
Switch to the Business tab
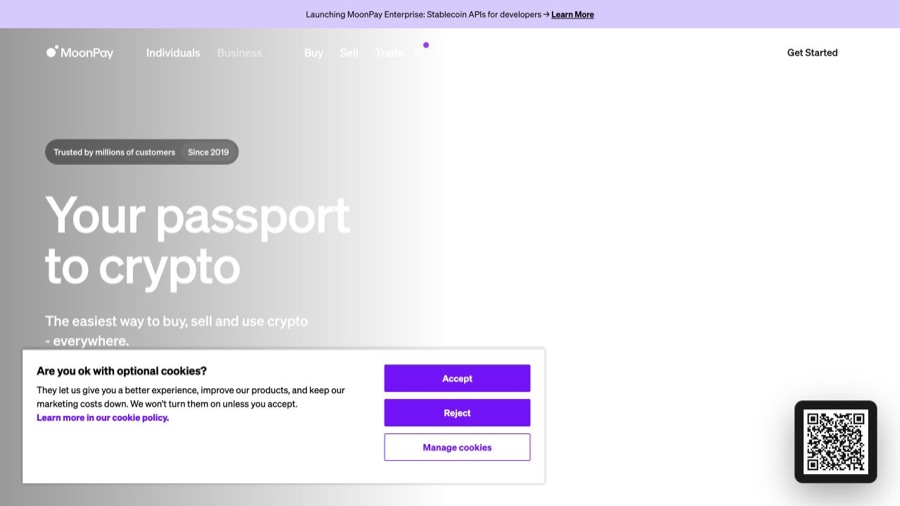pyautogui.click(x=239, y=53)
